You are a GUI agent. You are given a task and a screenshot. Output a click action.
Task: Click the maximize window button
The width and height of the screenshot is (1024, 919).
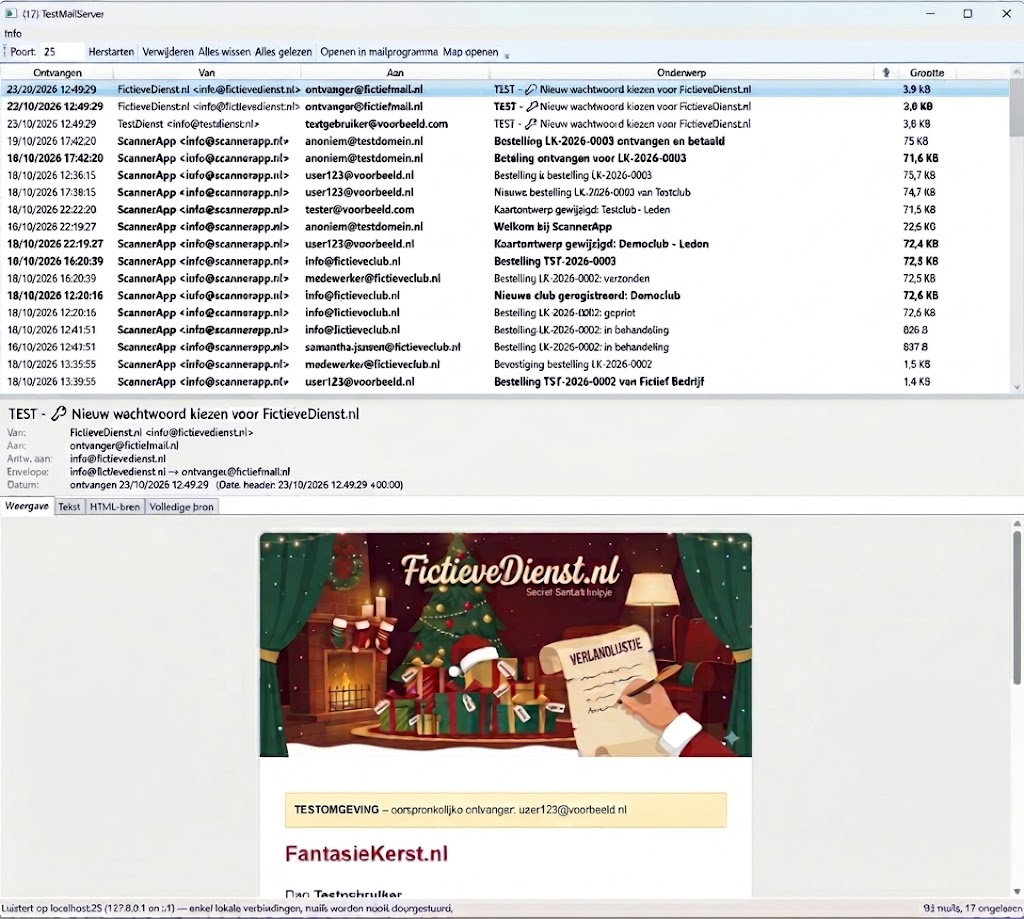tap(968, 14)
